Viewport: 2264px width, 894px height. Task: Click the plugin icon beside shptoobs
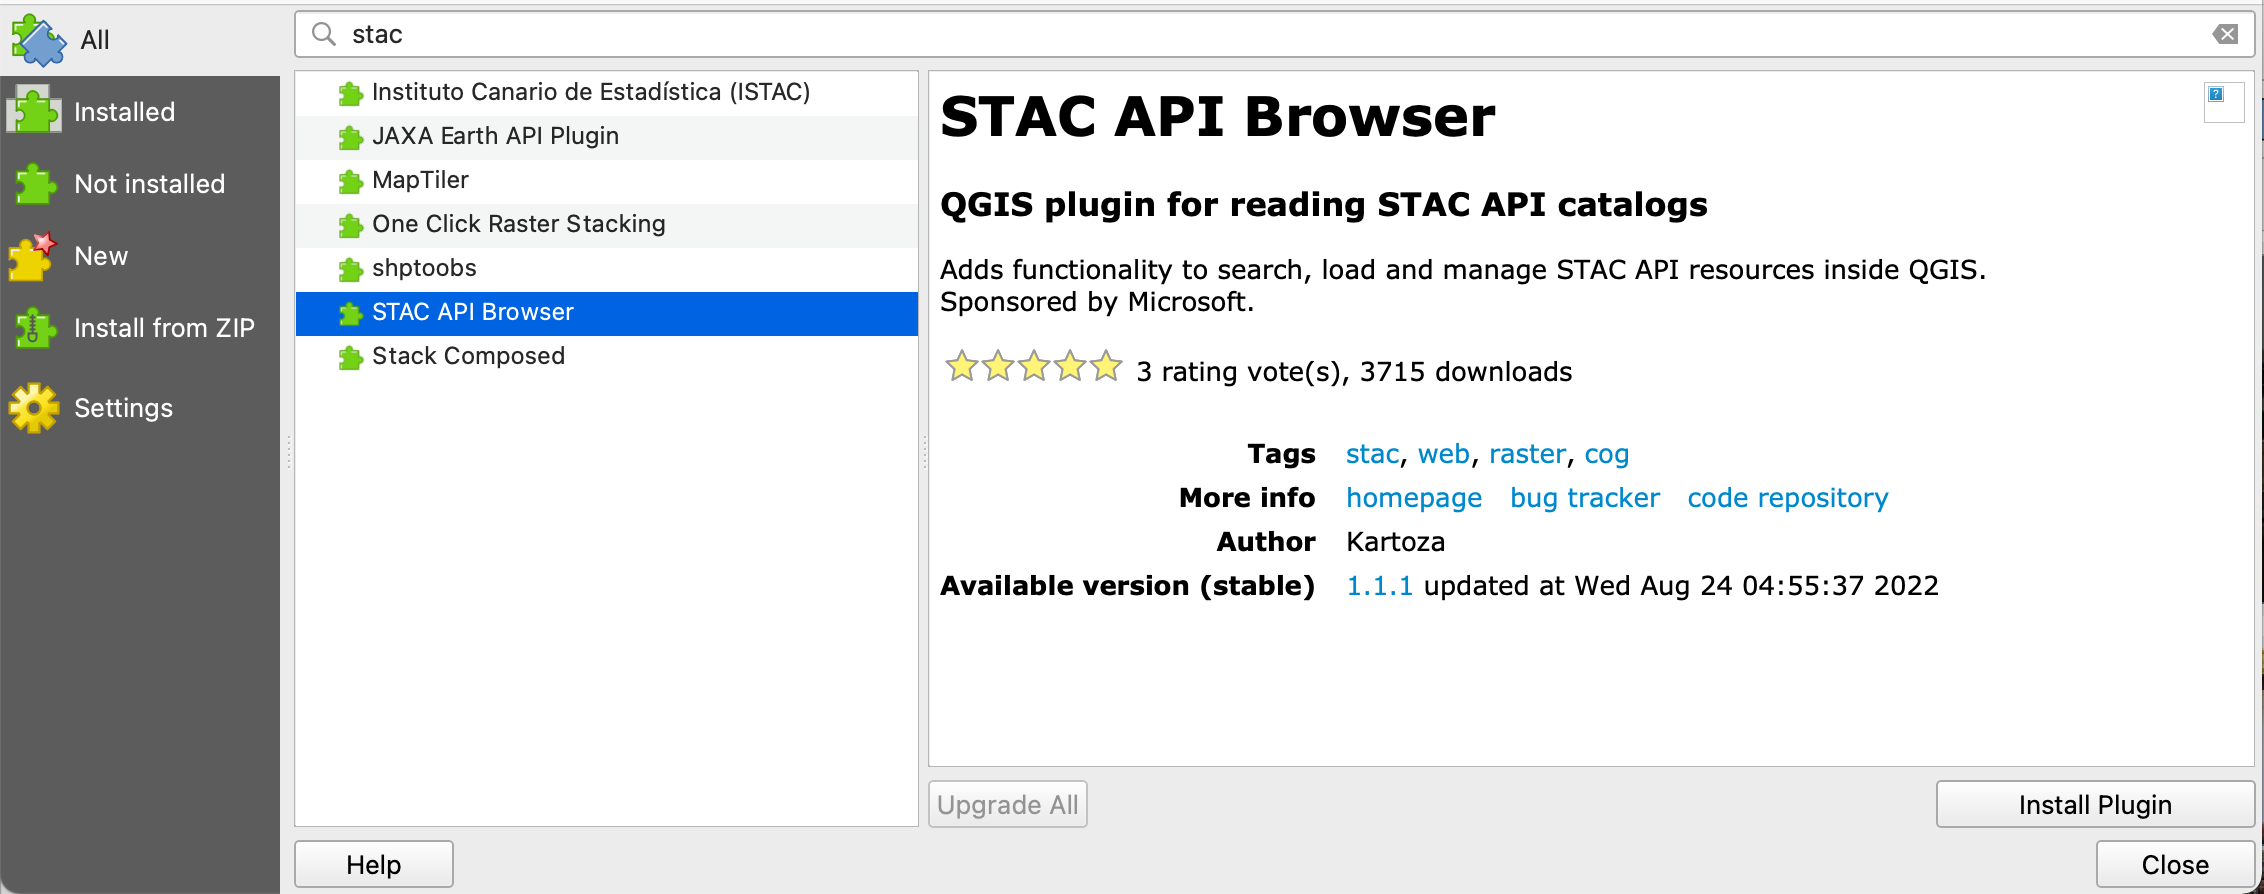(350, 269)
